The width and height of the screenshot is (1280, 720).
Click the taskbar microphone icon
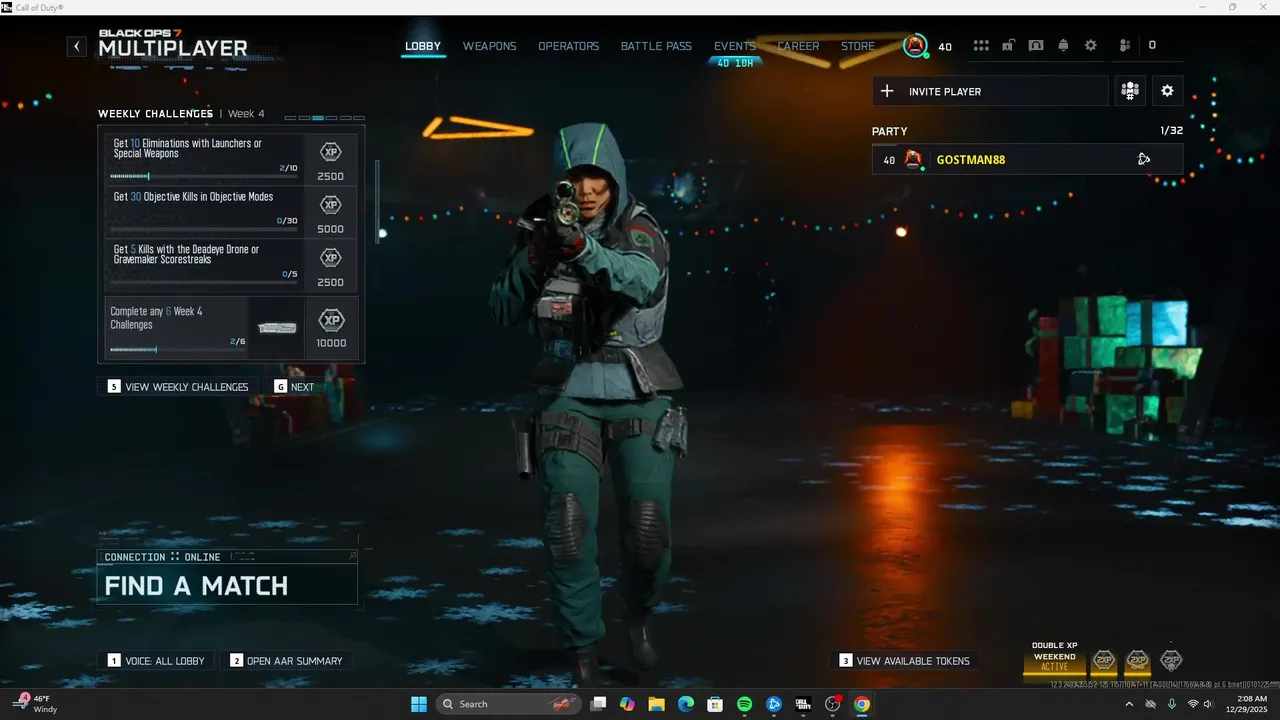coord(1171,704)
